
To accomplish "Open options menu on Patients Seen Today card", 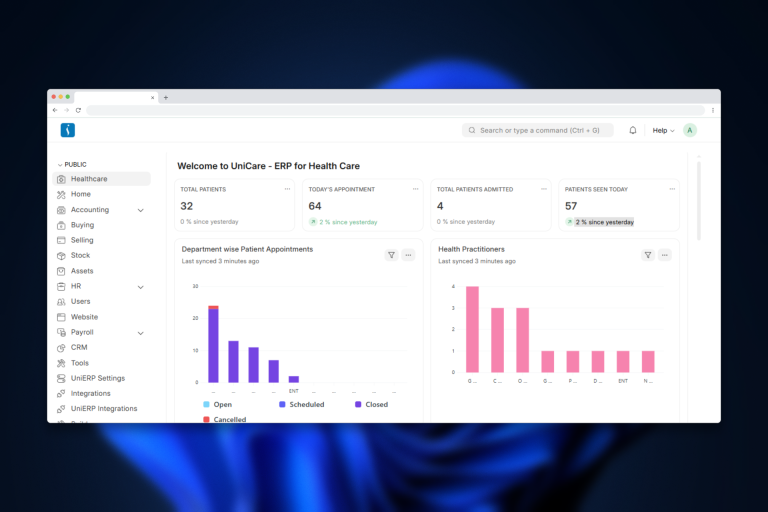I will click(x=672, y=189).
